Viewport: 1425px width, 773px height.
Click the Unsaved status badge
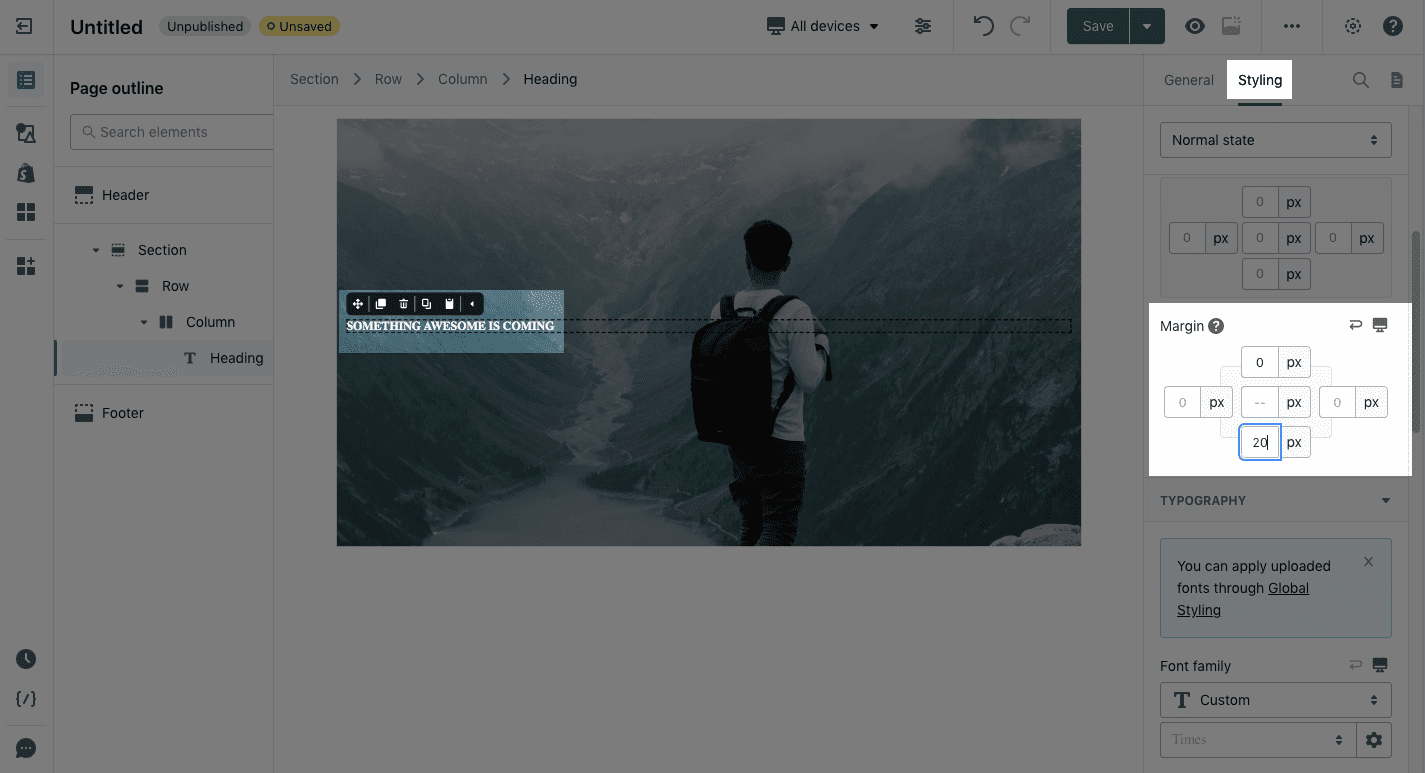[x=299, y=27]
